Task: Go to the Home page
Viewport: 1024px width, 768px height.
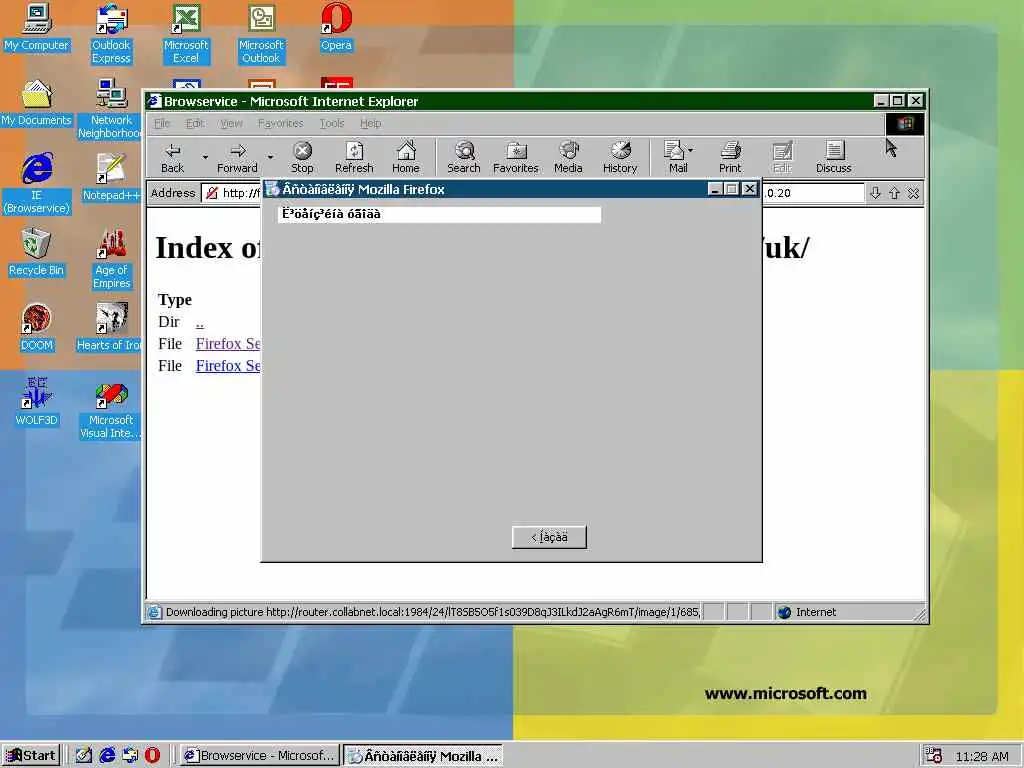Action: [x=406, y=158]
